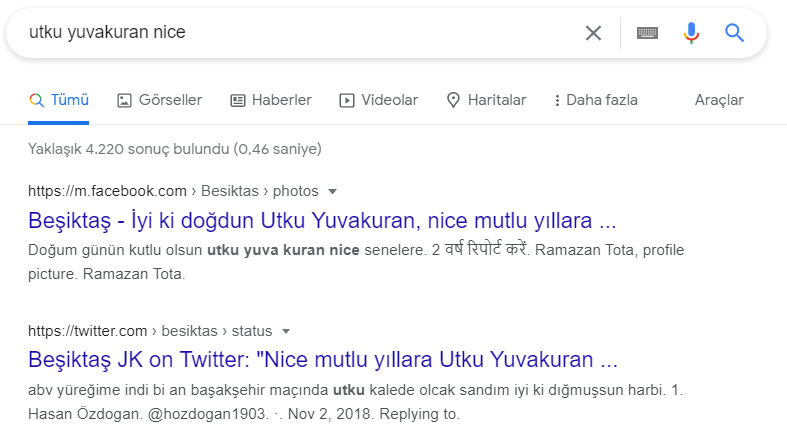Click the Videolar play icon

347,100
